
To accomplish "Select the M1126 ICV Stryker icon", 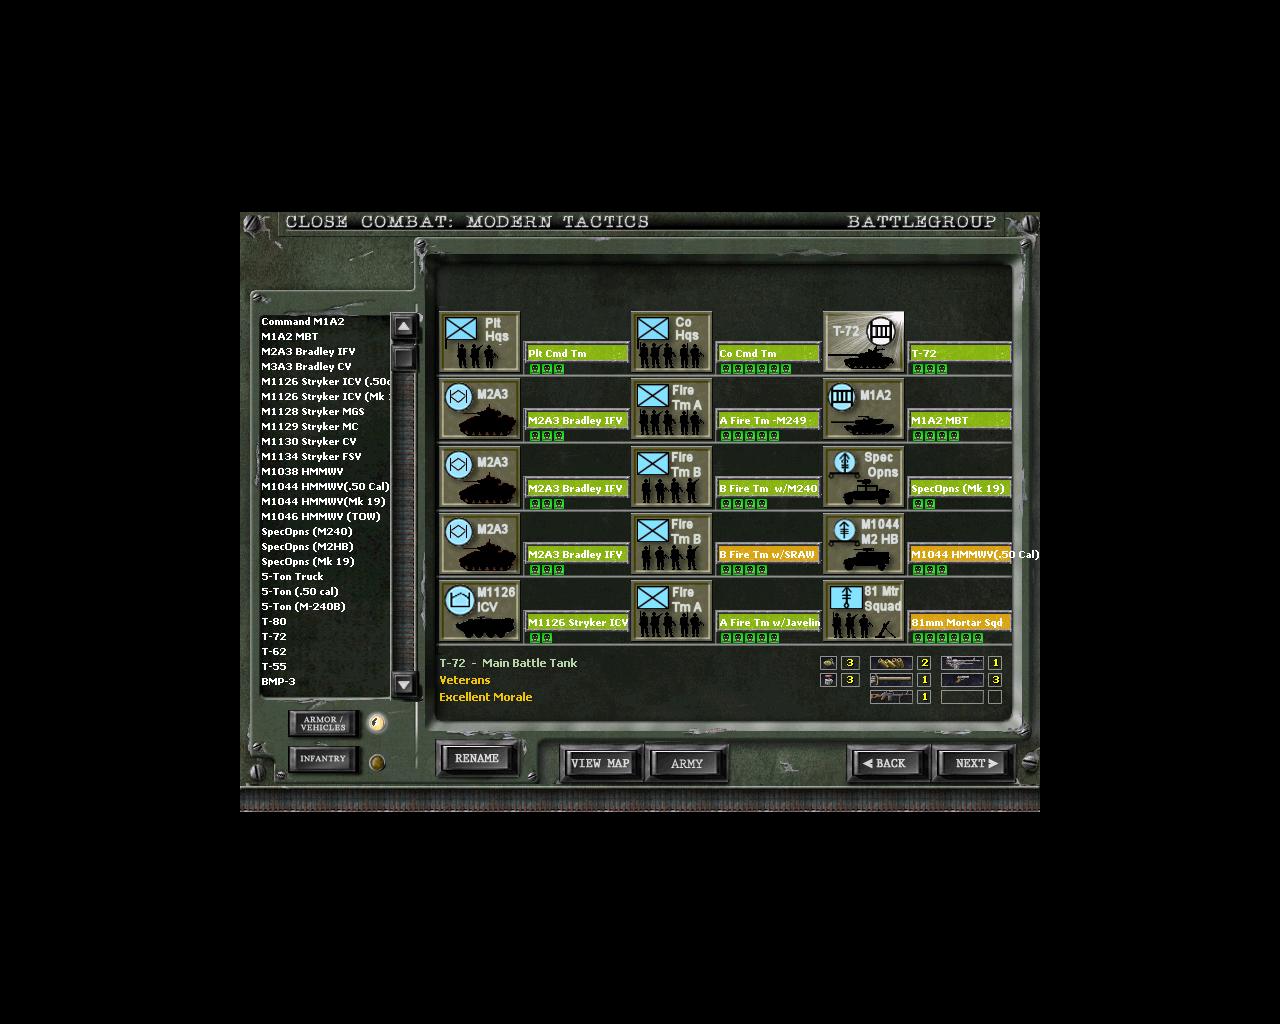I will pyautogui.click(x=479, y=611).
